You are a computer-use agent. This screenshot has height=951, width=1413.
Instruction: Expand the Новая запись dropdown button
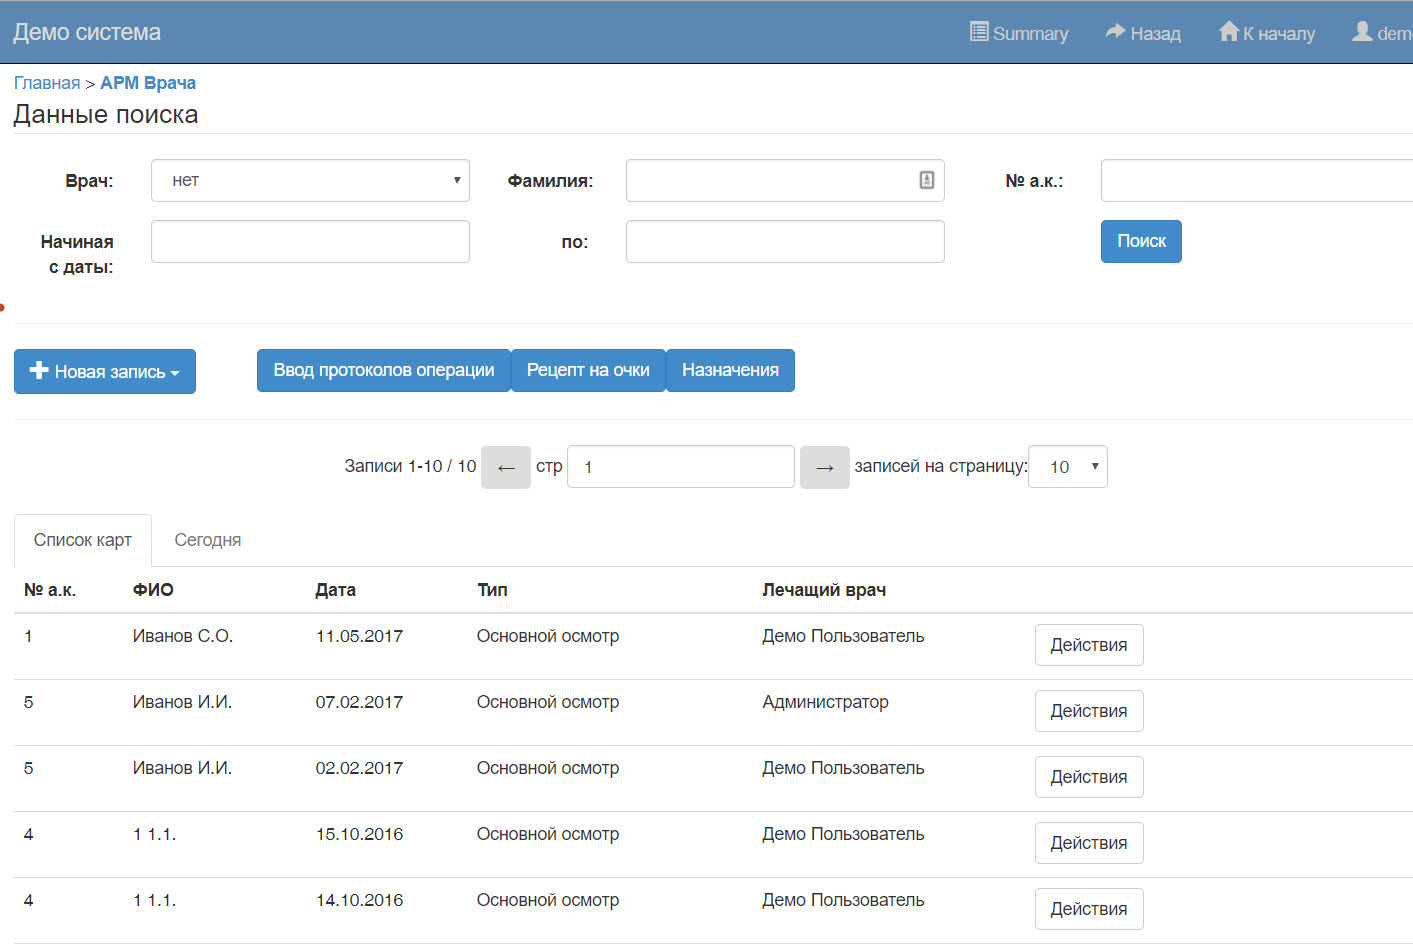click(x=105, y=371)
